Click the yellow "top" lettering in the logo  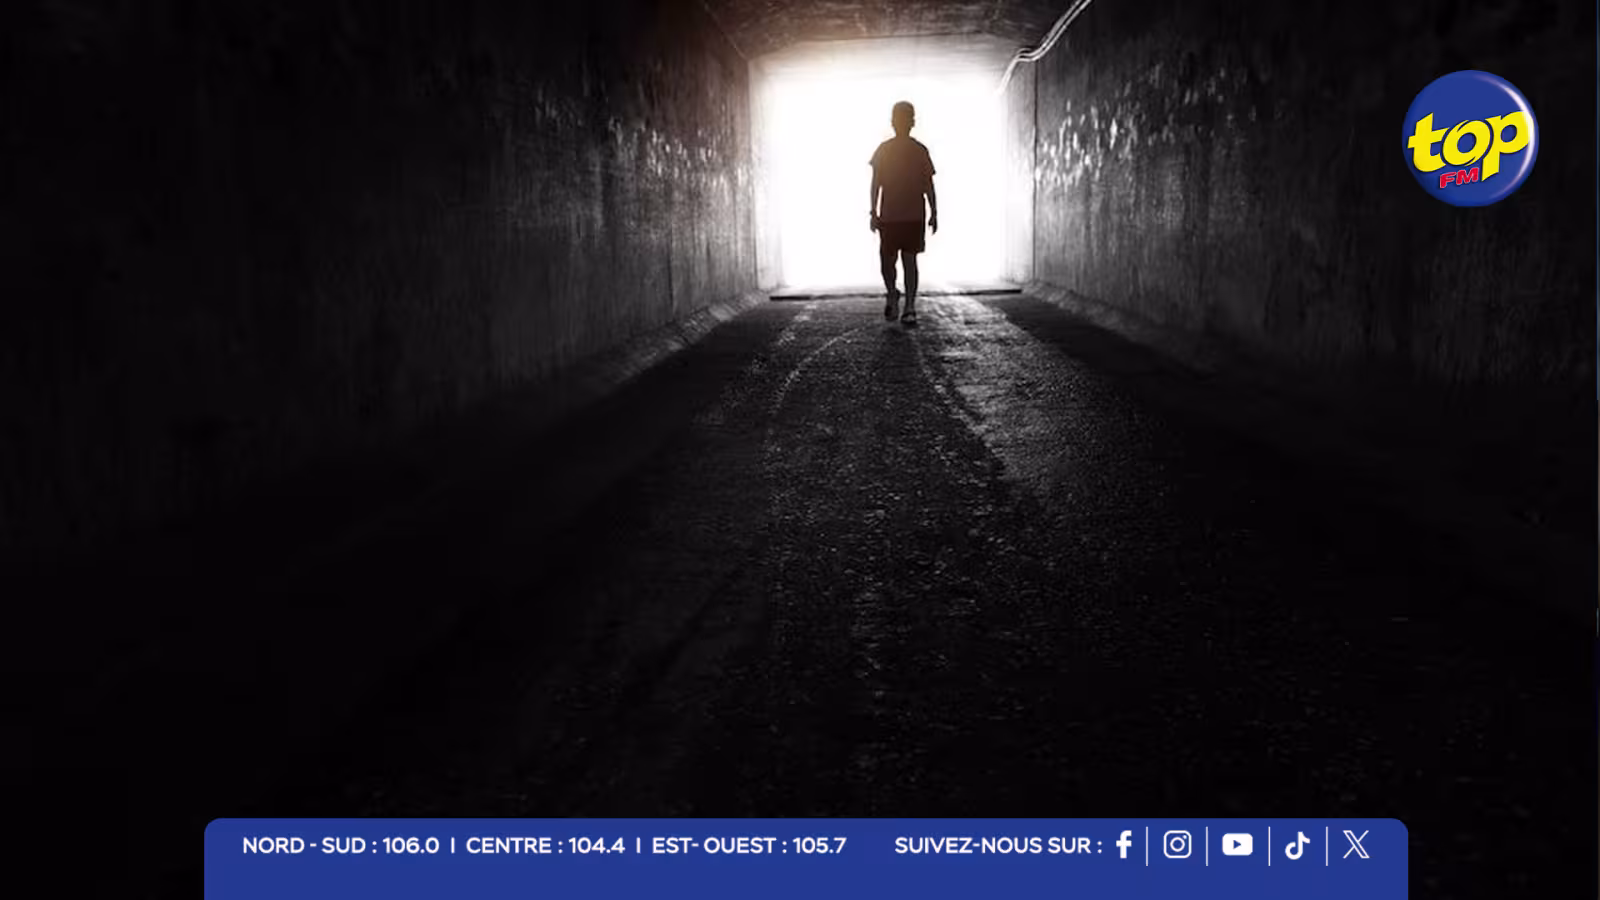1468,140
